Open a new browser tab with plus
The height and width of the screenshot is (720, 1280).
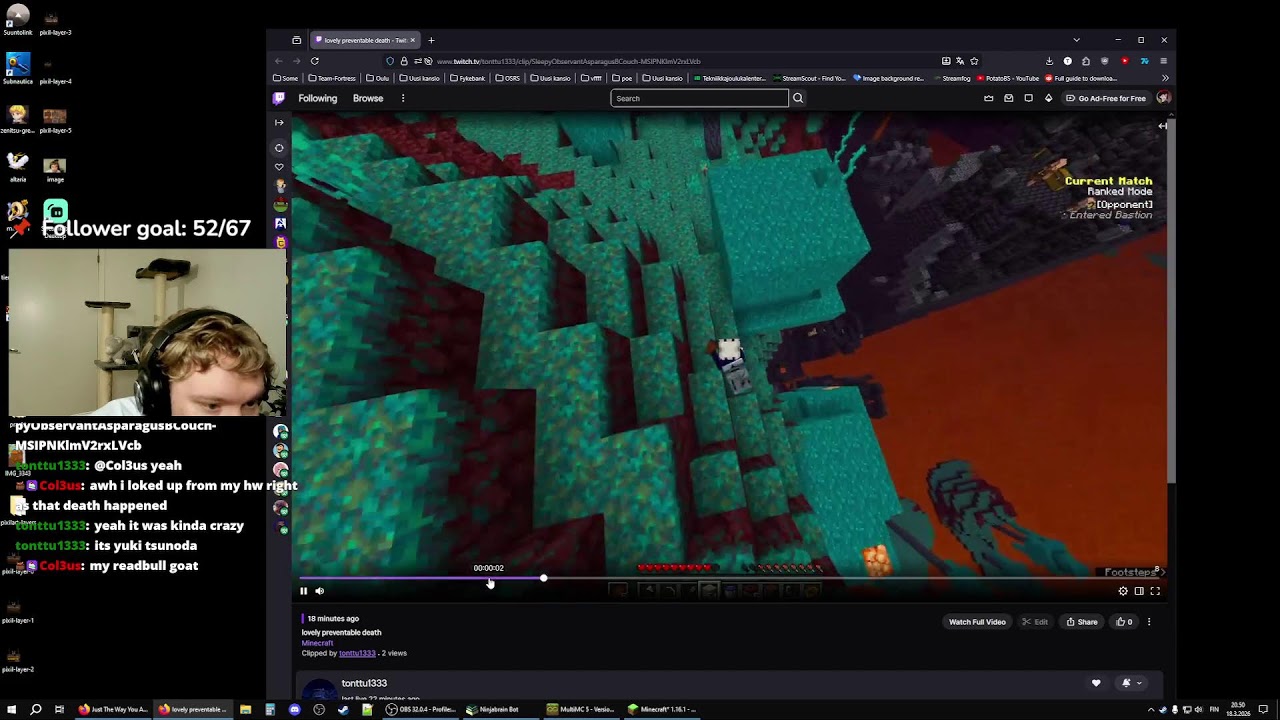[431, 40]
